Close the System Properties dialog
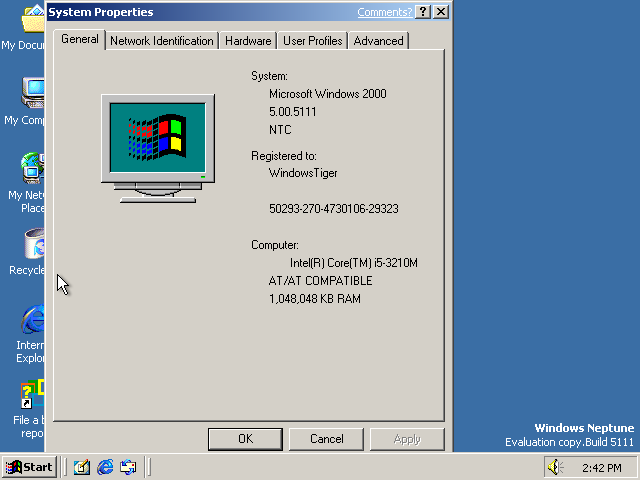This screenshot has height=480, width=640. [441, 12]
